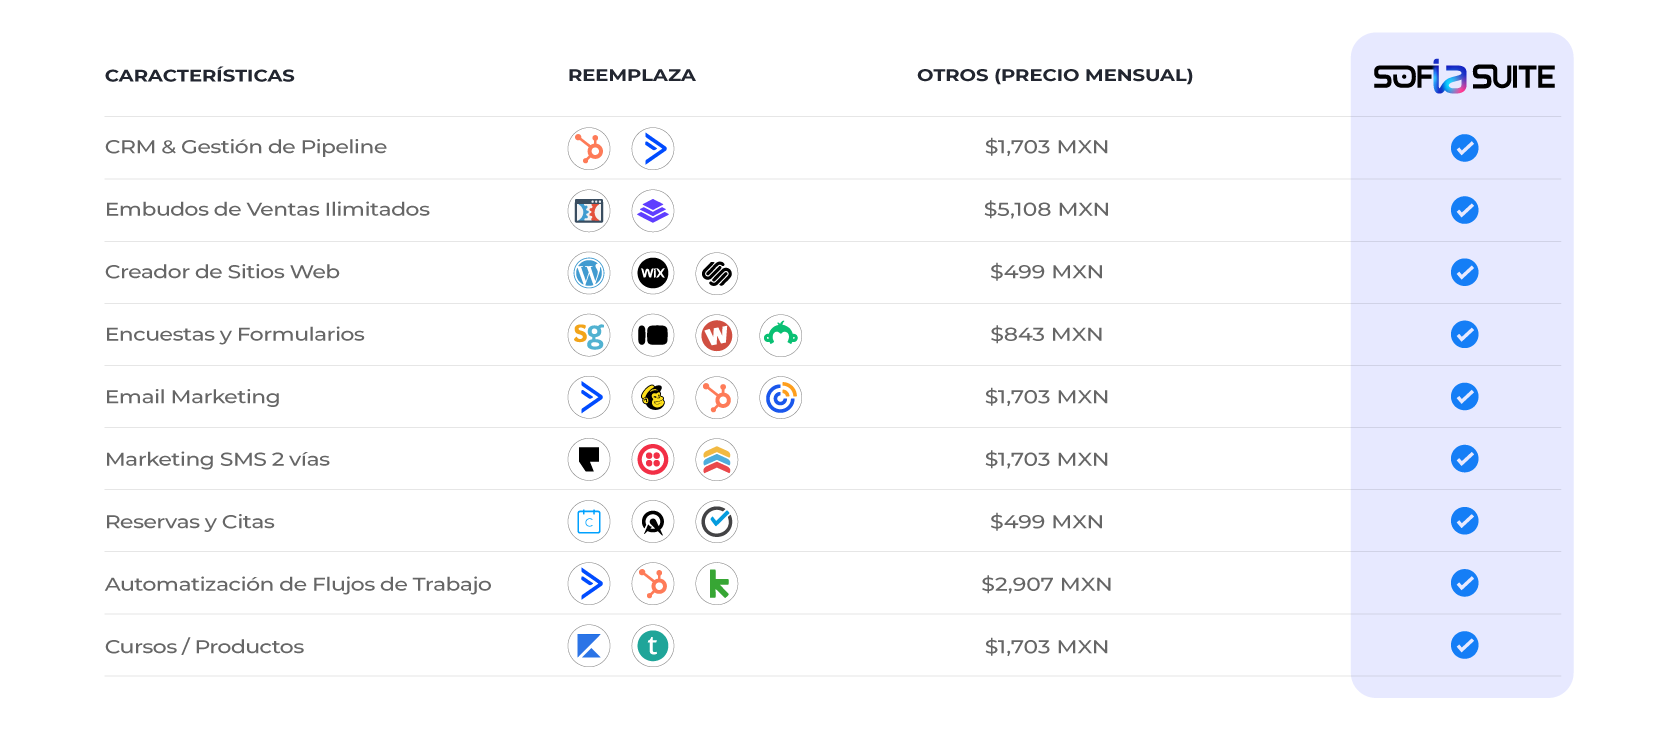Click the Sofia Suite logo
This screenshot has height=731, width=1679.
tap(1463, 77)
